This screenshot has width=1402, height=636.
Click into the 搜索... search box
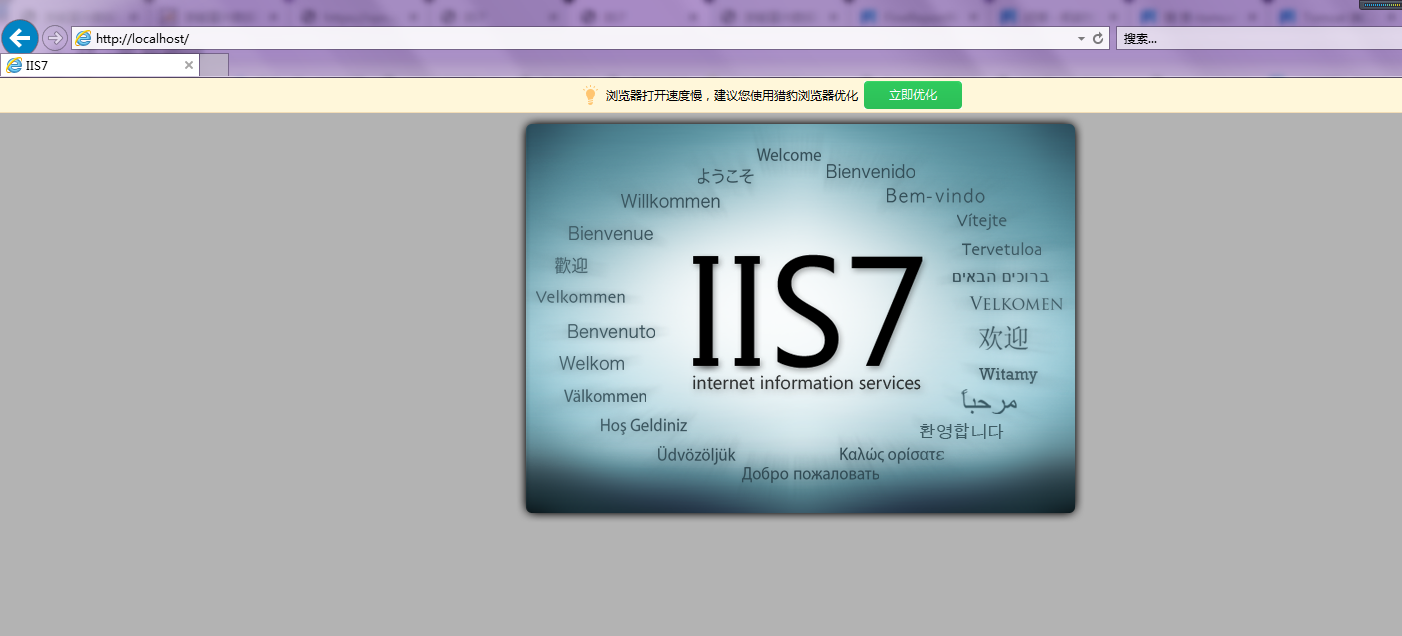click(1258, 38)
